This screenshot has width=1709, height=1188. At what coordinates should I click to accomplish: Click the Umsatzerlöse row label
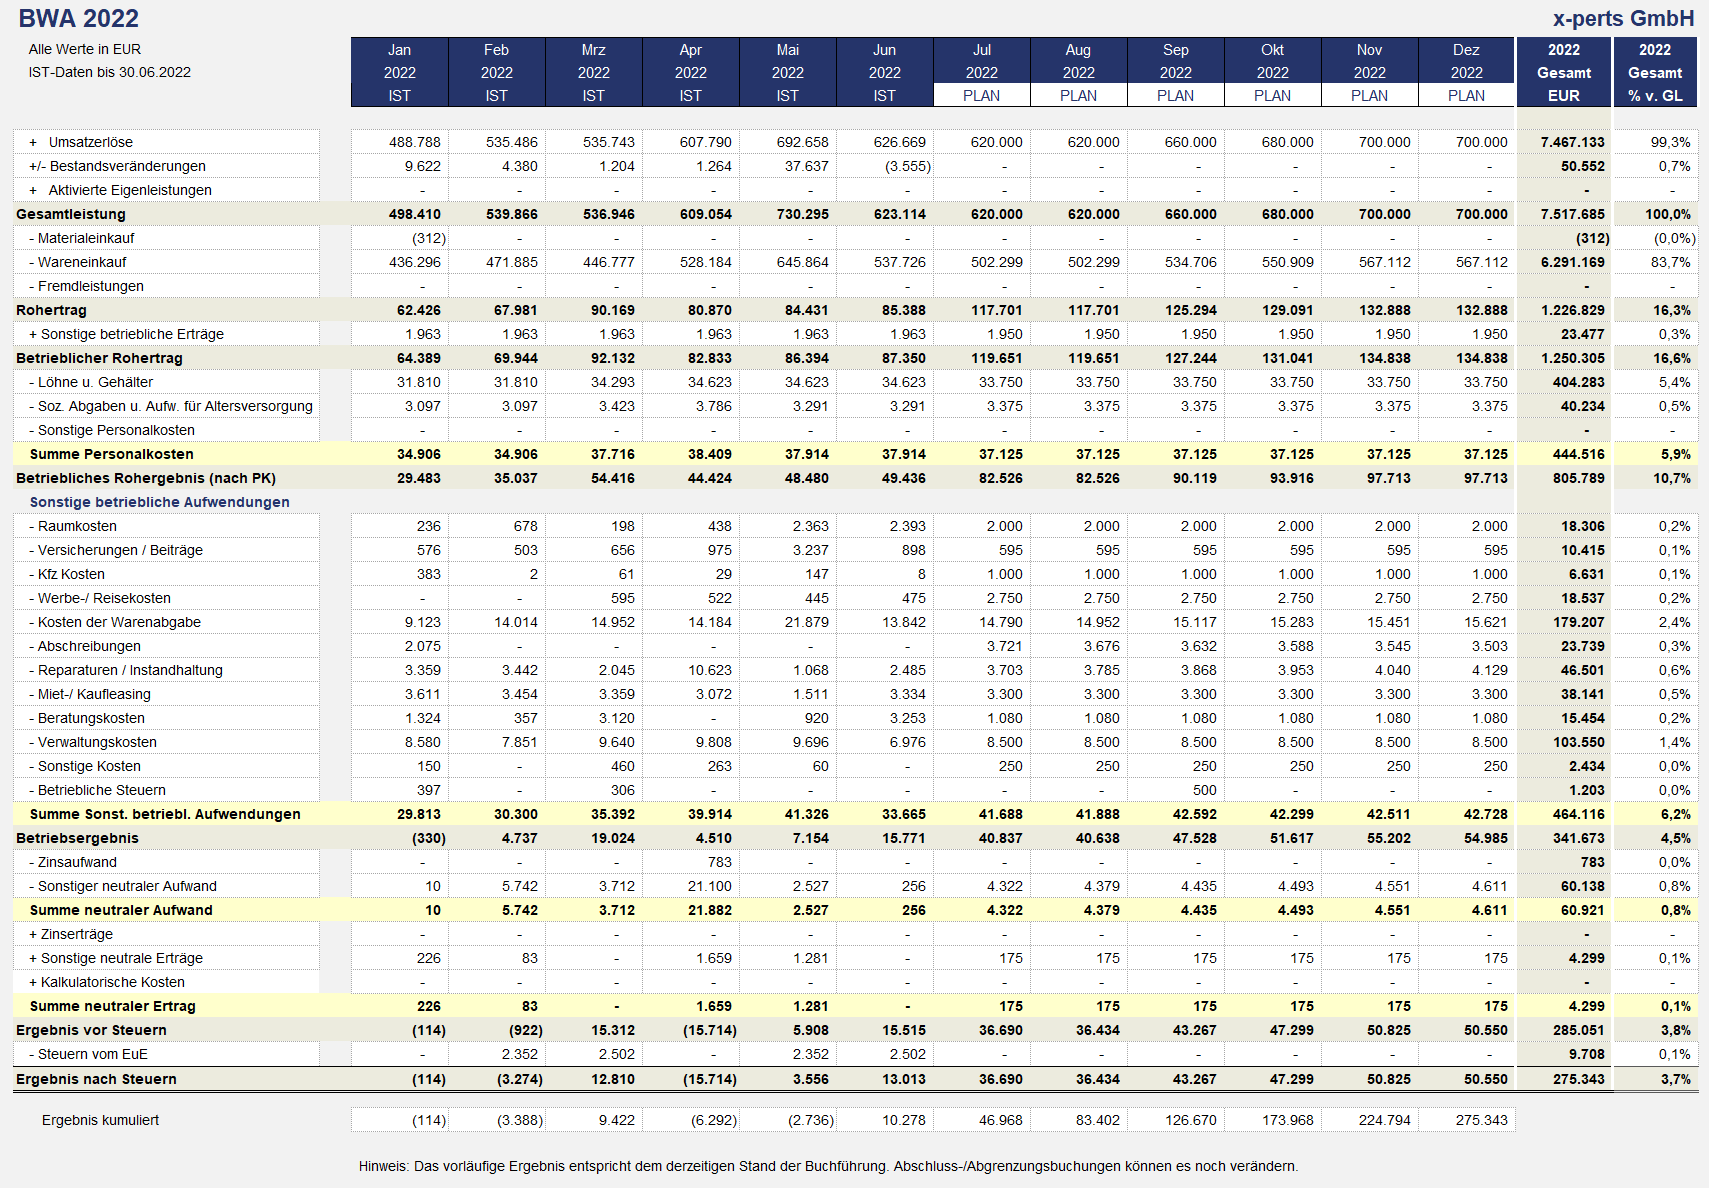(90, 142)
